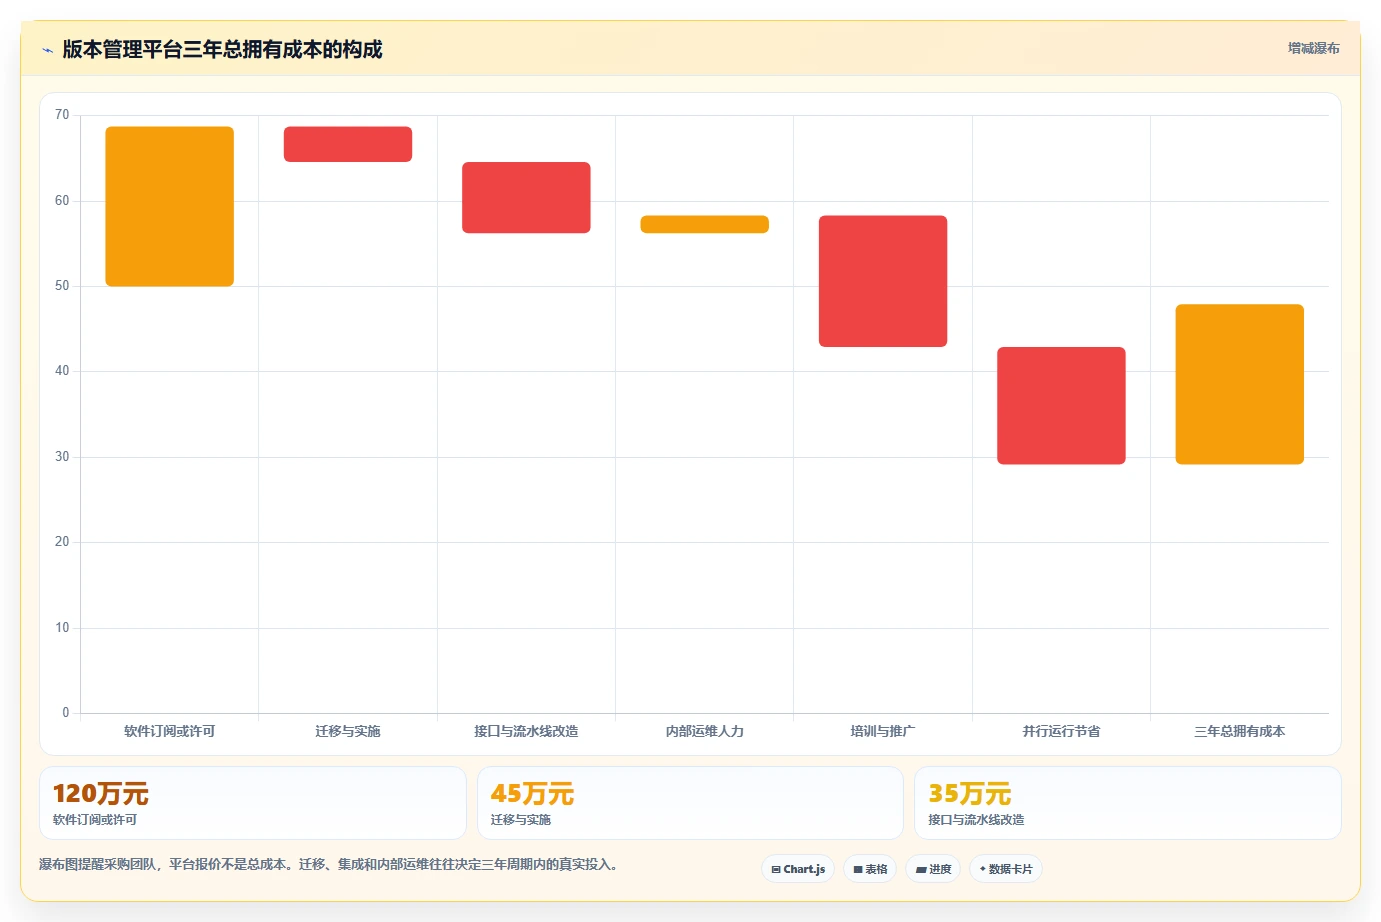This screenshot has height=922, width=1381.
Task: Click the 35万元 data card
Action: click(x=1128, y=803)
